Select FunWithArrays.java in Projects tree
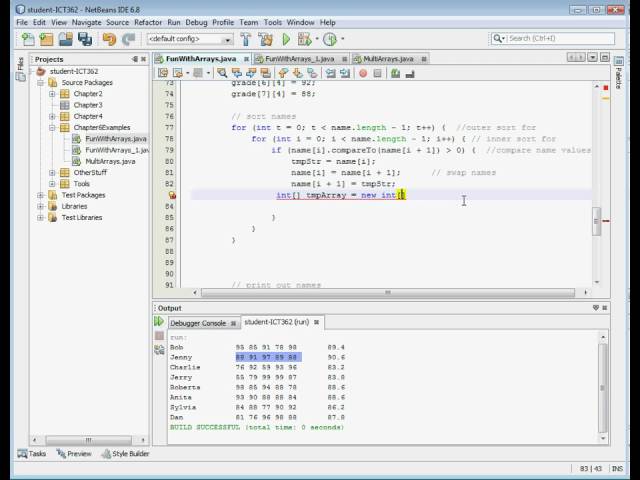Viewport: 640px width, 480px height. point(116,139)
